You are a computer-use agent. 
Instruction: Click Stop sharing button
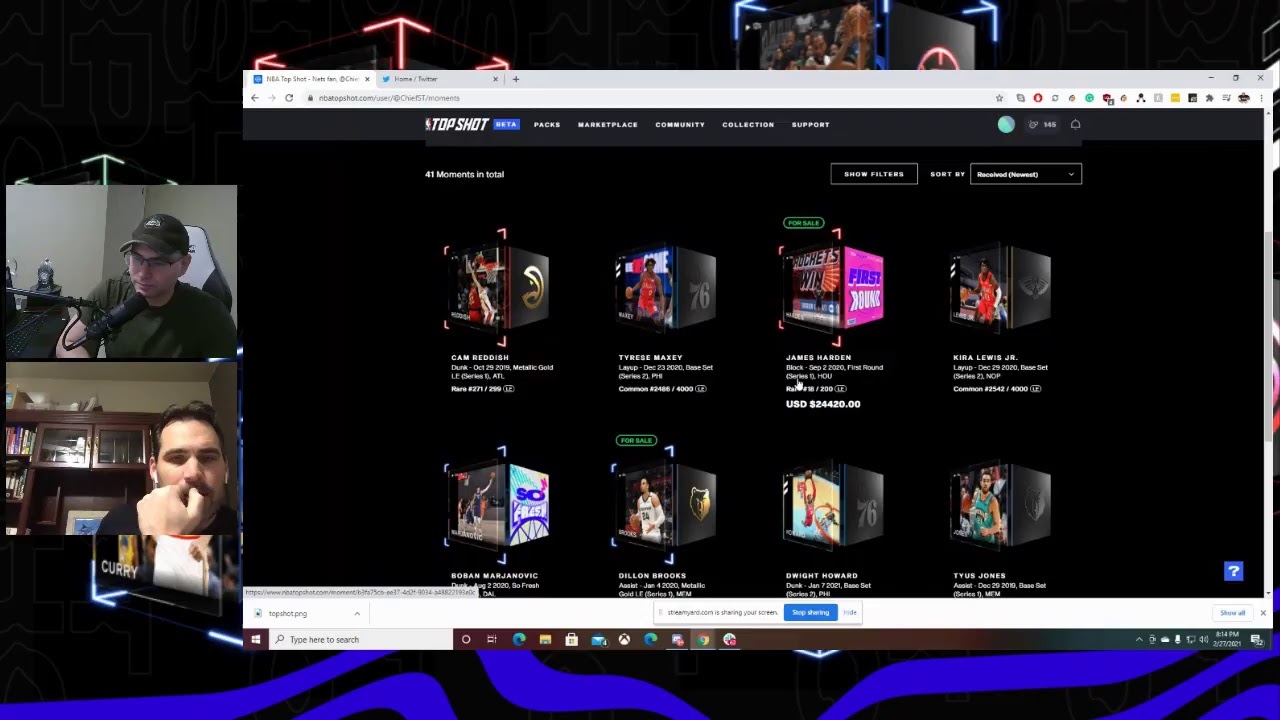pyautogui.click(x=811, y=612)
